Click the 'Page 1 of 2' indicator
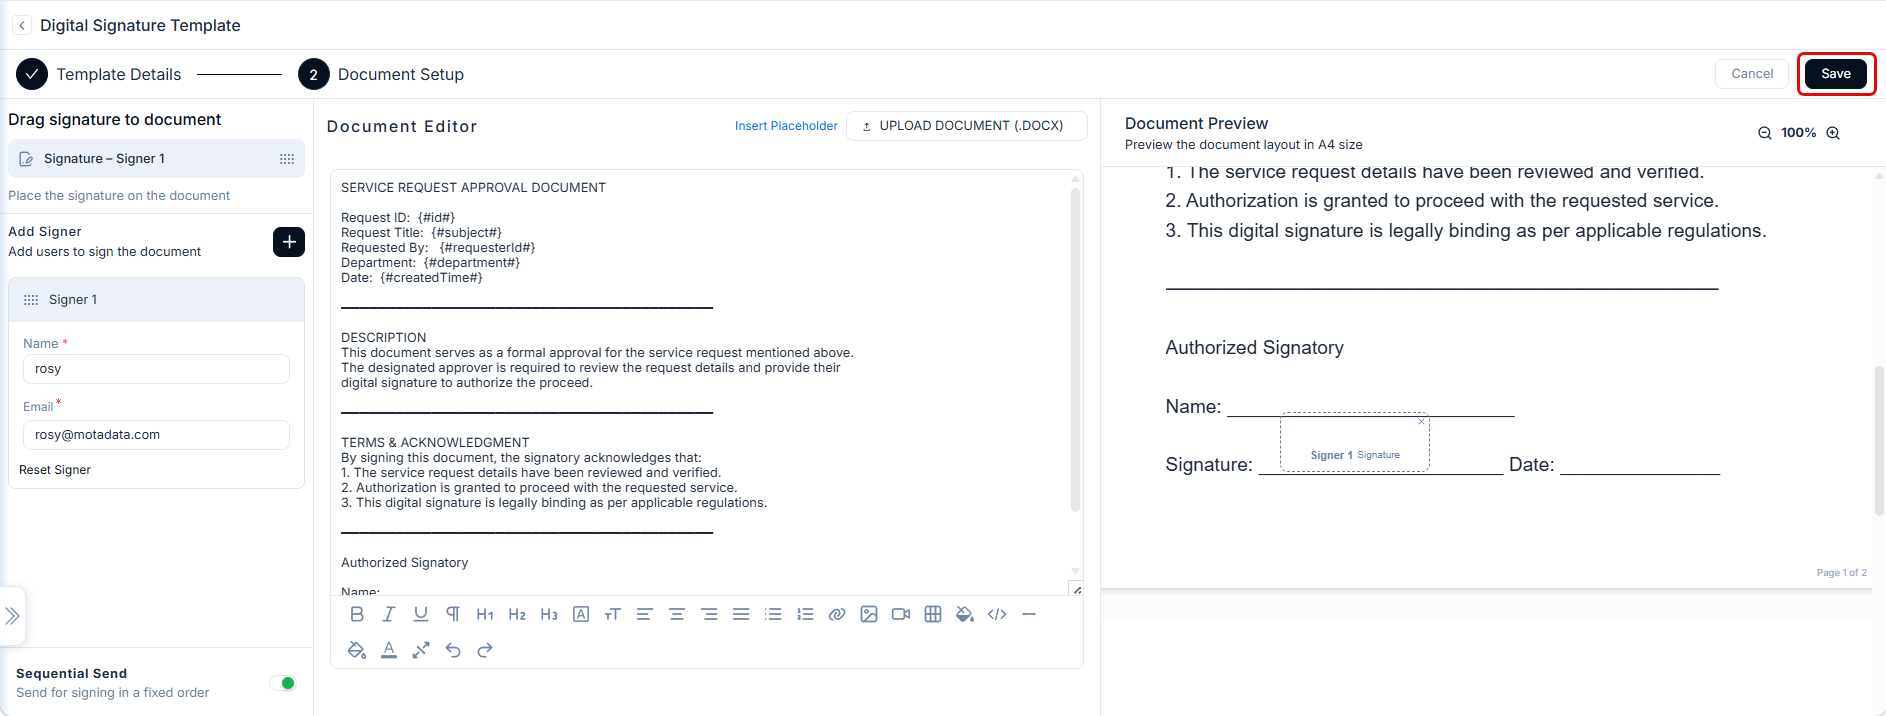 (x=1841, y=573)
